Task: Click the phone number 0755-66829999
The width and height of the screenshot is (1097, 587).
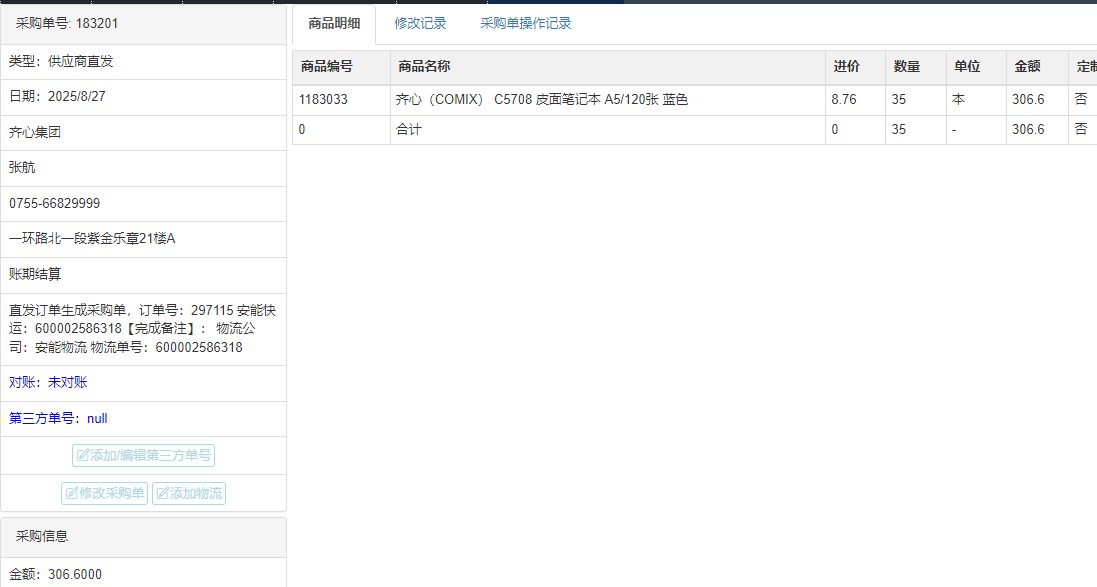Action: (55, 204)
